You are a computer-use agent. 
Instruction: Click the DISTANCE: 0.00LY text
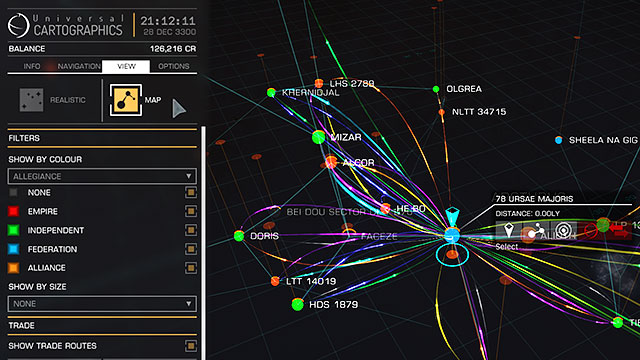527,213
